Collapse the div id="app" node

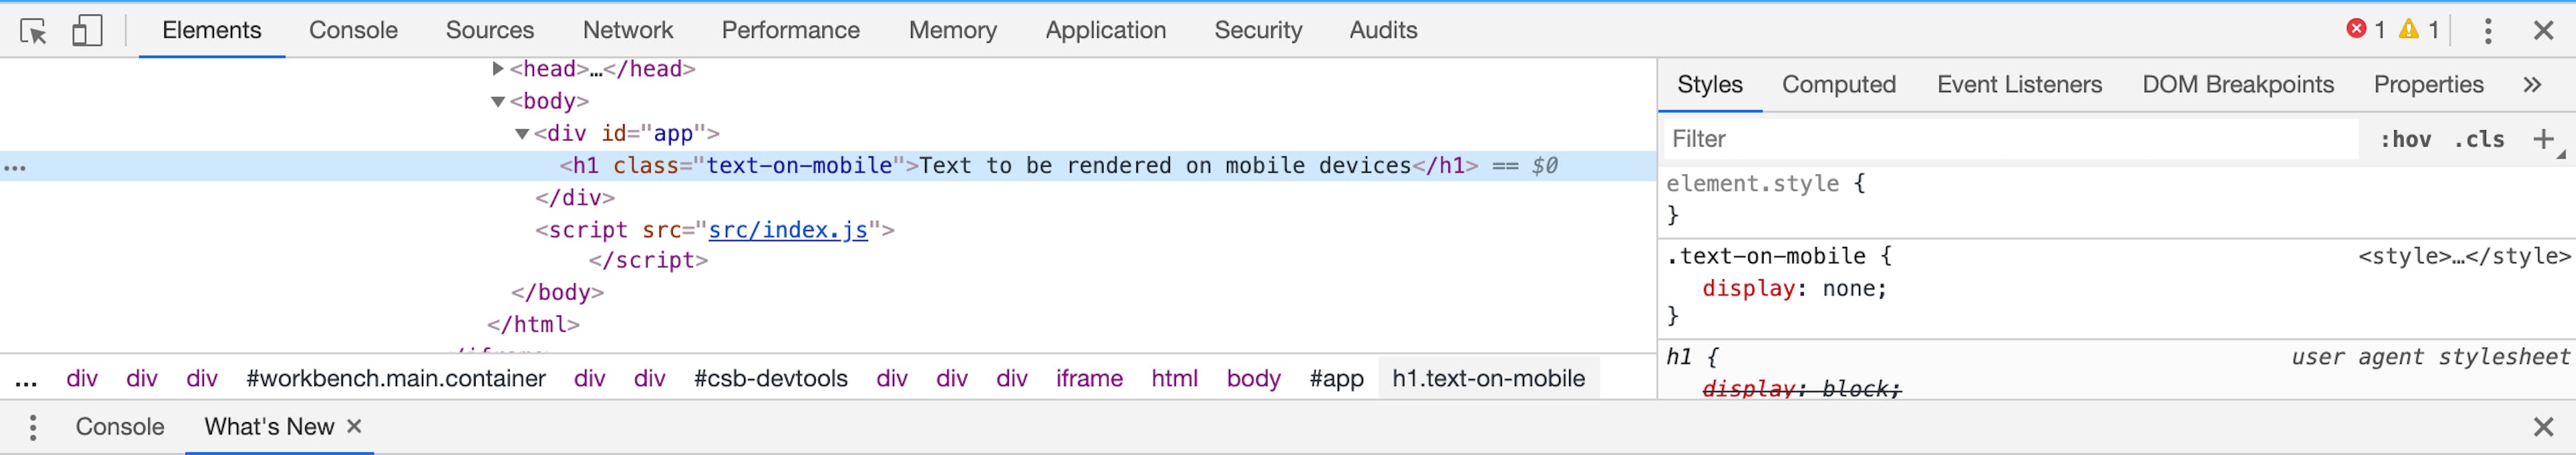522,133
